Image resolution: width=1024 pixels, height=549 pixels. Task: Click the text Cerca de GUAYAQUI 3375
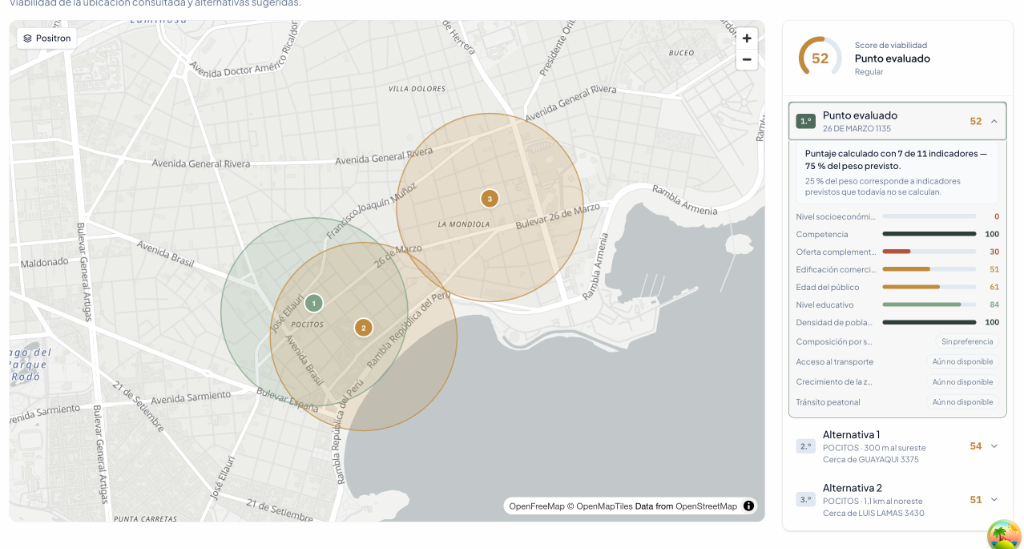[x=871, y=460]
